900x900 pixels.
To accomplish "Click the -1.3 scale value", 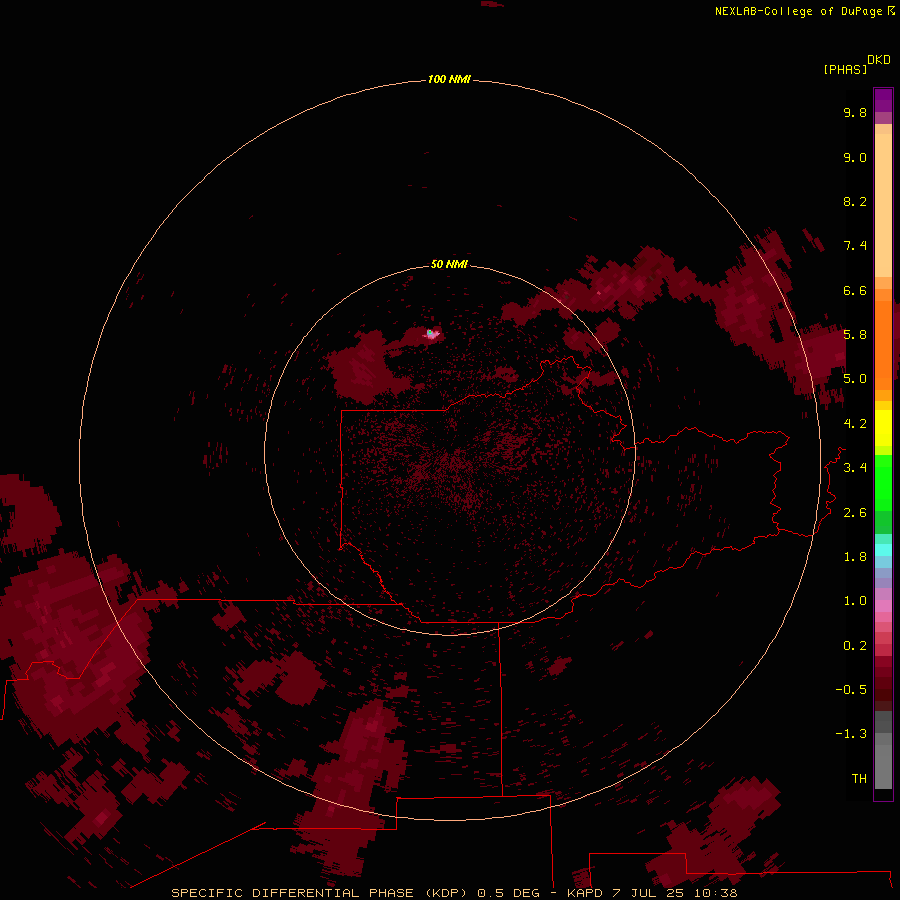I will 851,734.
